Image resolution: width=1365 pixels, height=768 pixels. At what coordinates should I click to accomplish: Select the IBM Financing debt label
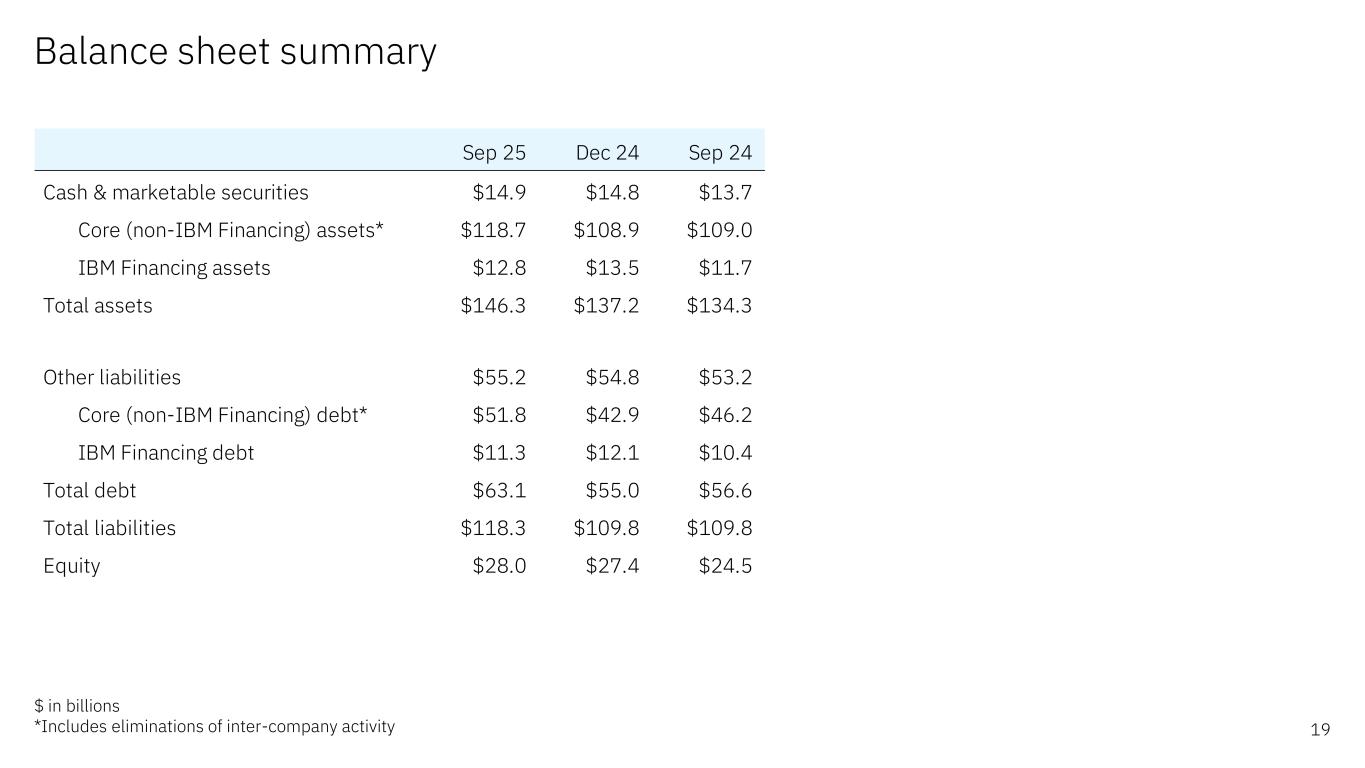(166, 453)
